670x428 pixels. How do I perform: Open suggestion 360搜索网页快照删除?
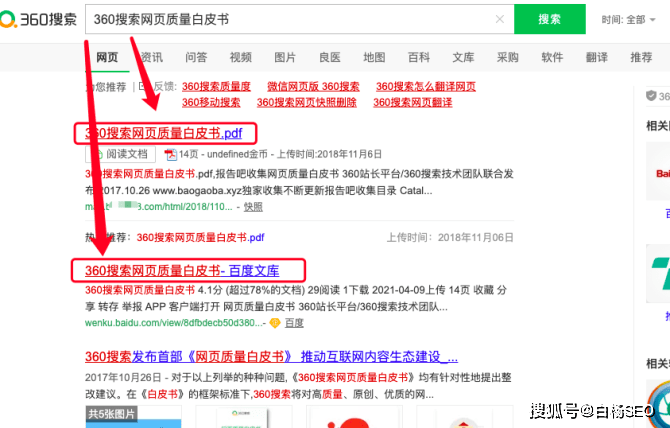(x=306, y=103)
